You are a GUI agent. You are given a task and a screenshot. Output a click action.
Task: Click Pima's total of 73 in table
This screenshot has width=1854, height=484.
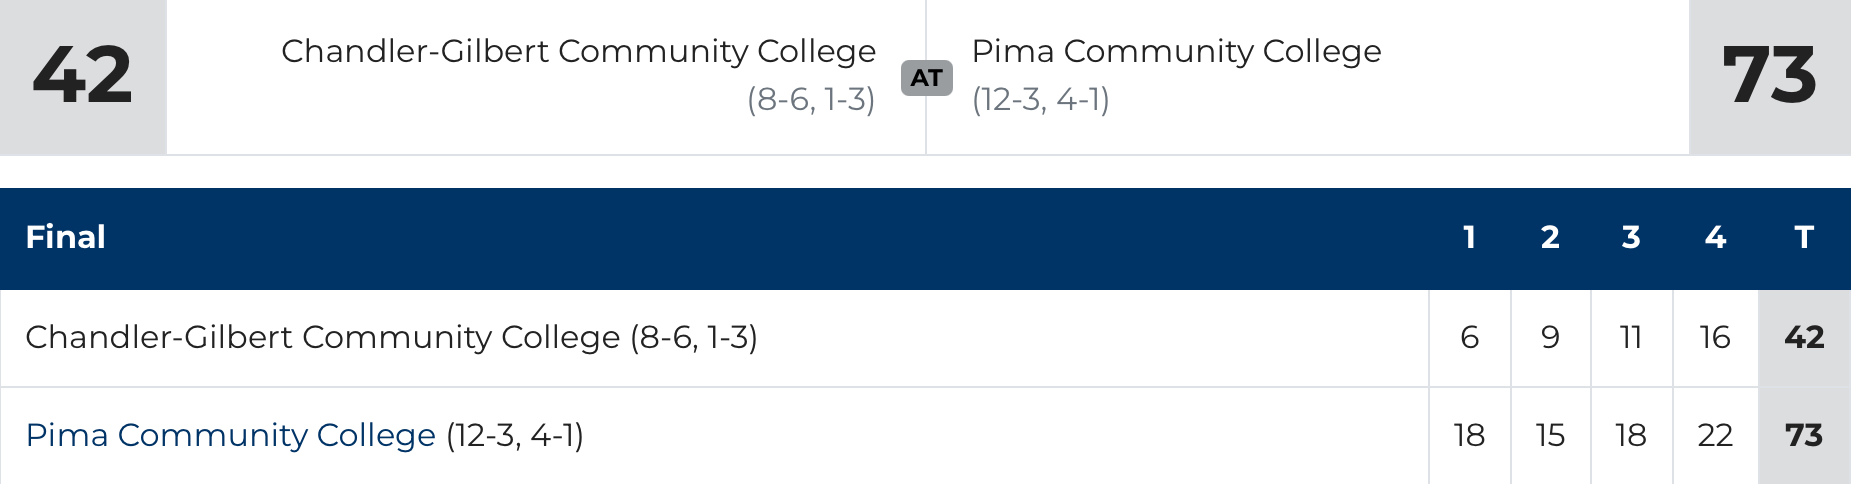1804,435
